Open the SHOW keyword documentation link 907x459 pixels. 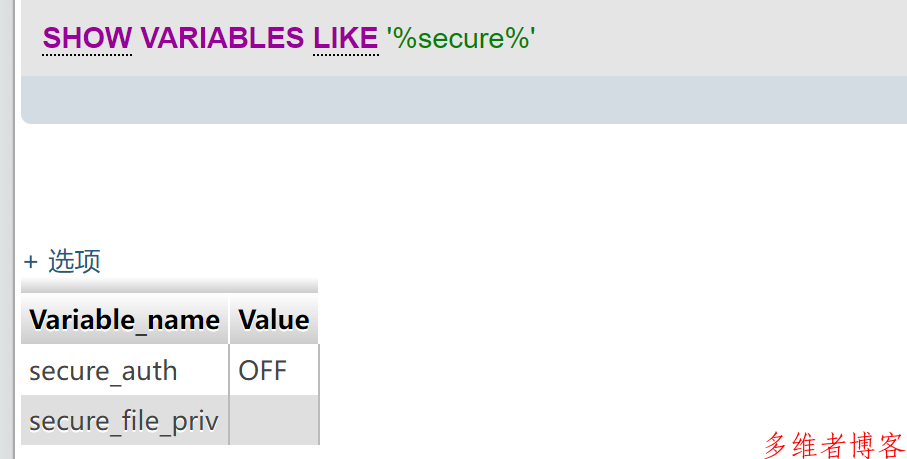point(87,38)
